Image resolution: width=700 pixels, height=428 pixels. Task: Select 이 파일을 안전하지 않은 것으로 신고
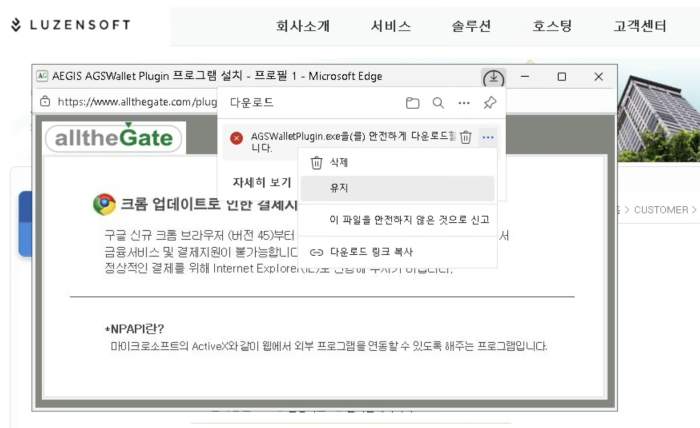point(409,220)
